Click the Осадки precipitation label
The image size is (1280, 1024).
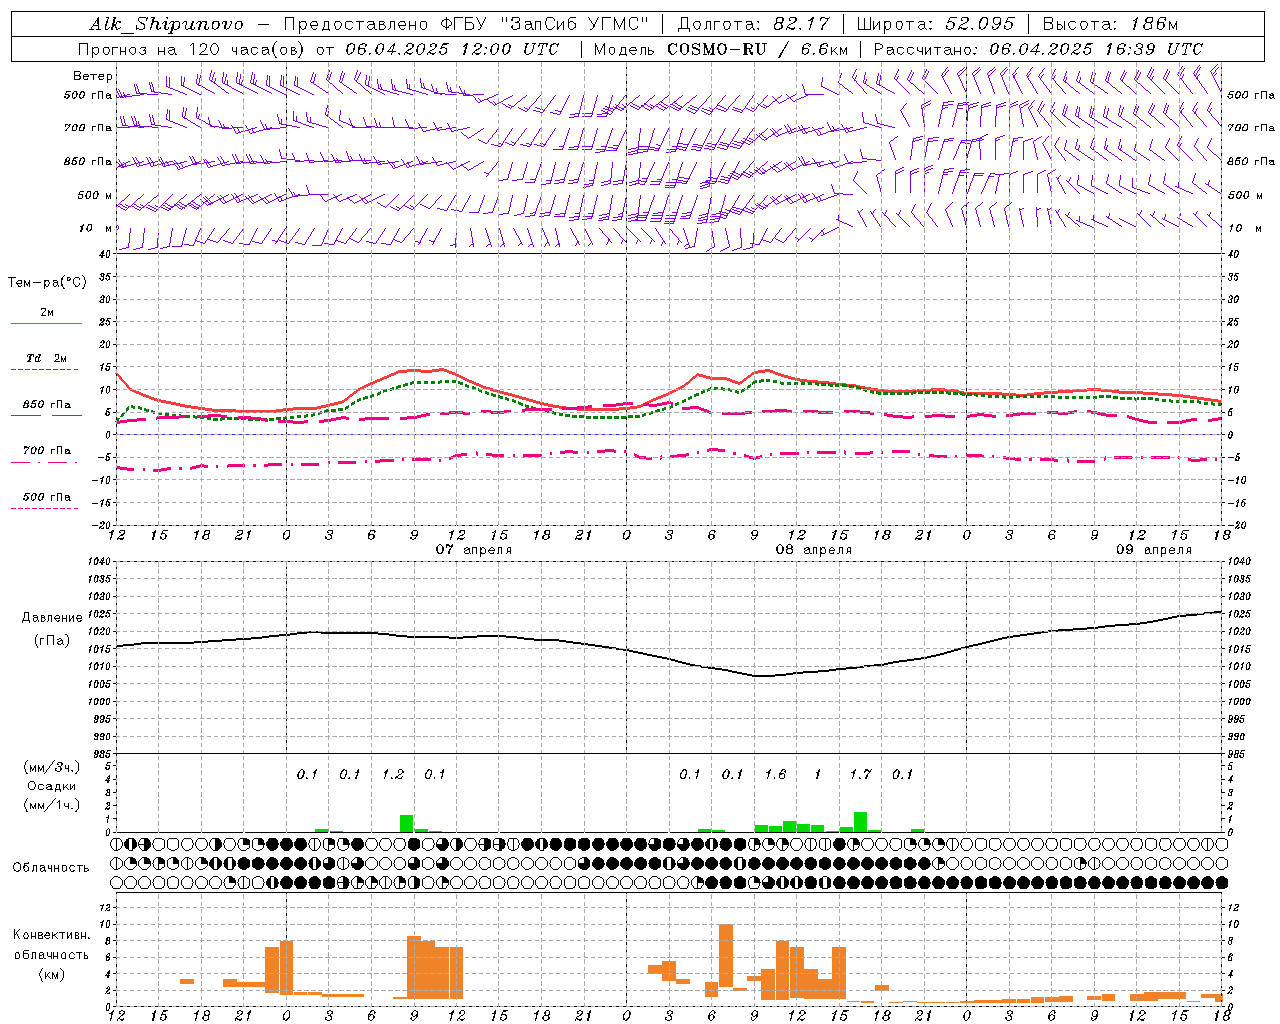(52, 786)
